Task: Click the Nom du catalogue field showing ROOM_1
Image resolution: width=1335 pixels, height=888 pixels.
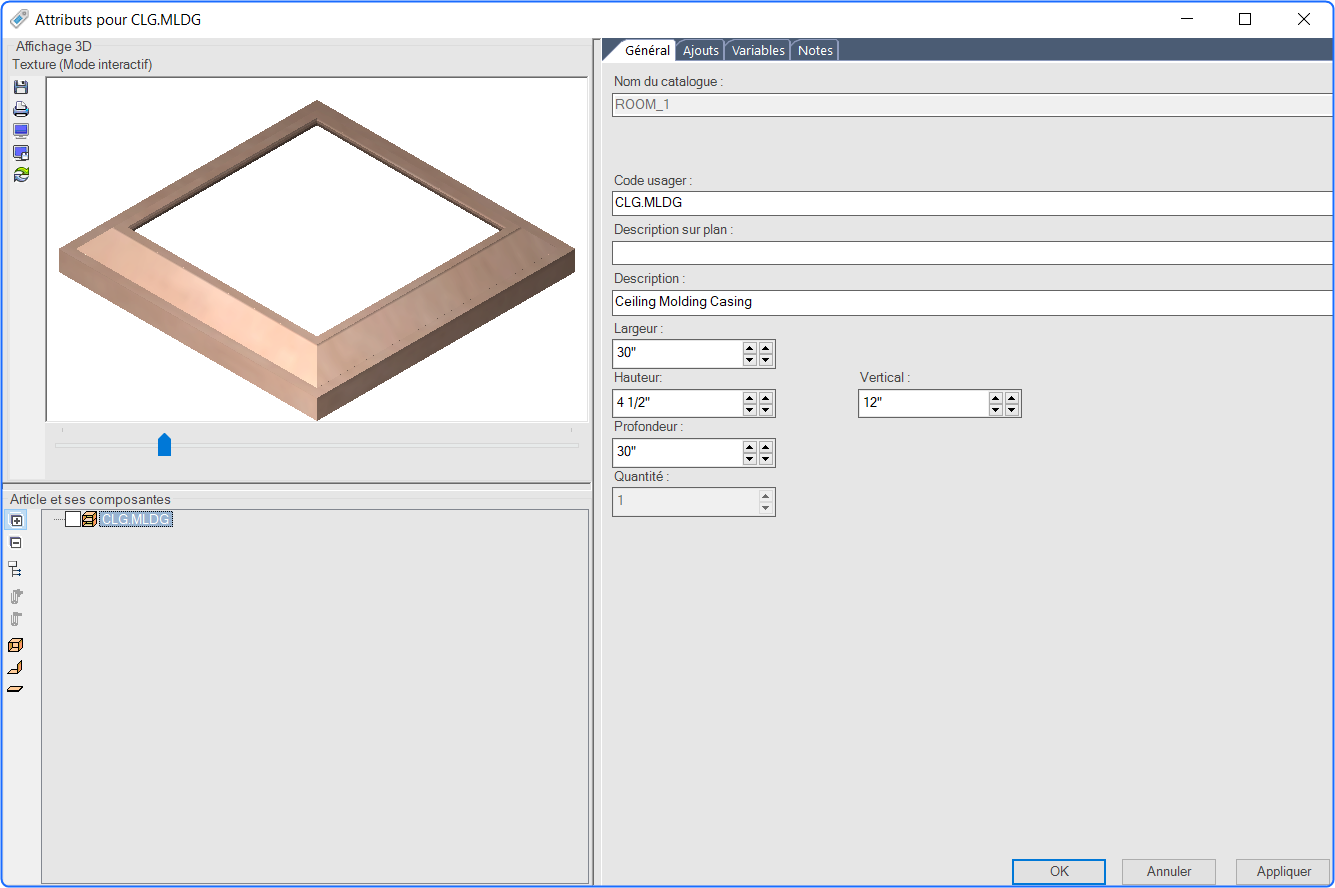Action: 972,104
